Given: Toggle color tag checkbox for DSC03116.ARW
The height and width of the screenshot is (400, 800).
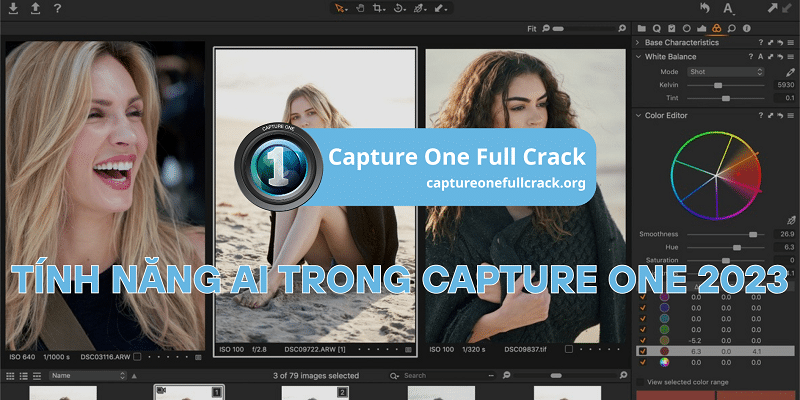Looking at the screenshot, I should [137, 357].
